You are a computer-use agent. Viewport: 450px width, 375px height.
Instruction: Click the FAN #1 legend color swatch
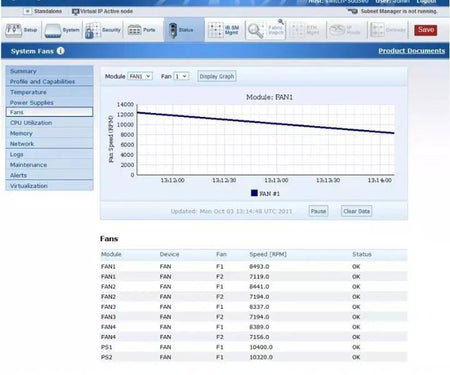(x=254, y=193)
